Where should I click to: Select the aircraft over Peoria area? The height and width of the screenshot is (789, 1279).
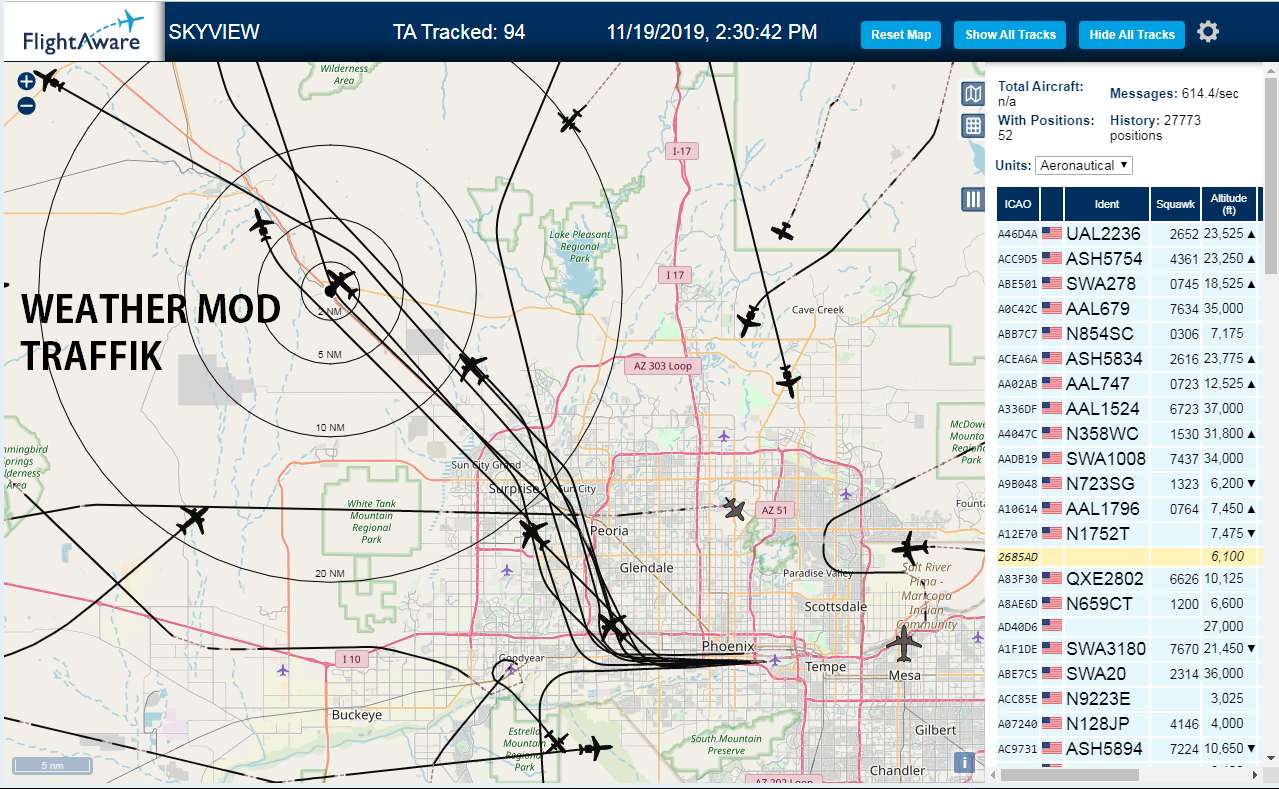pyautogui.click(x=535, y=535)
